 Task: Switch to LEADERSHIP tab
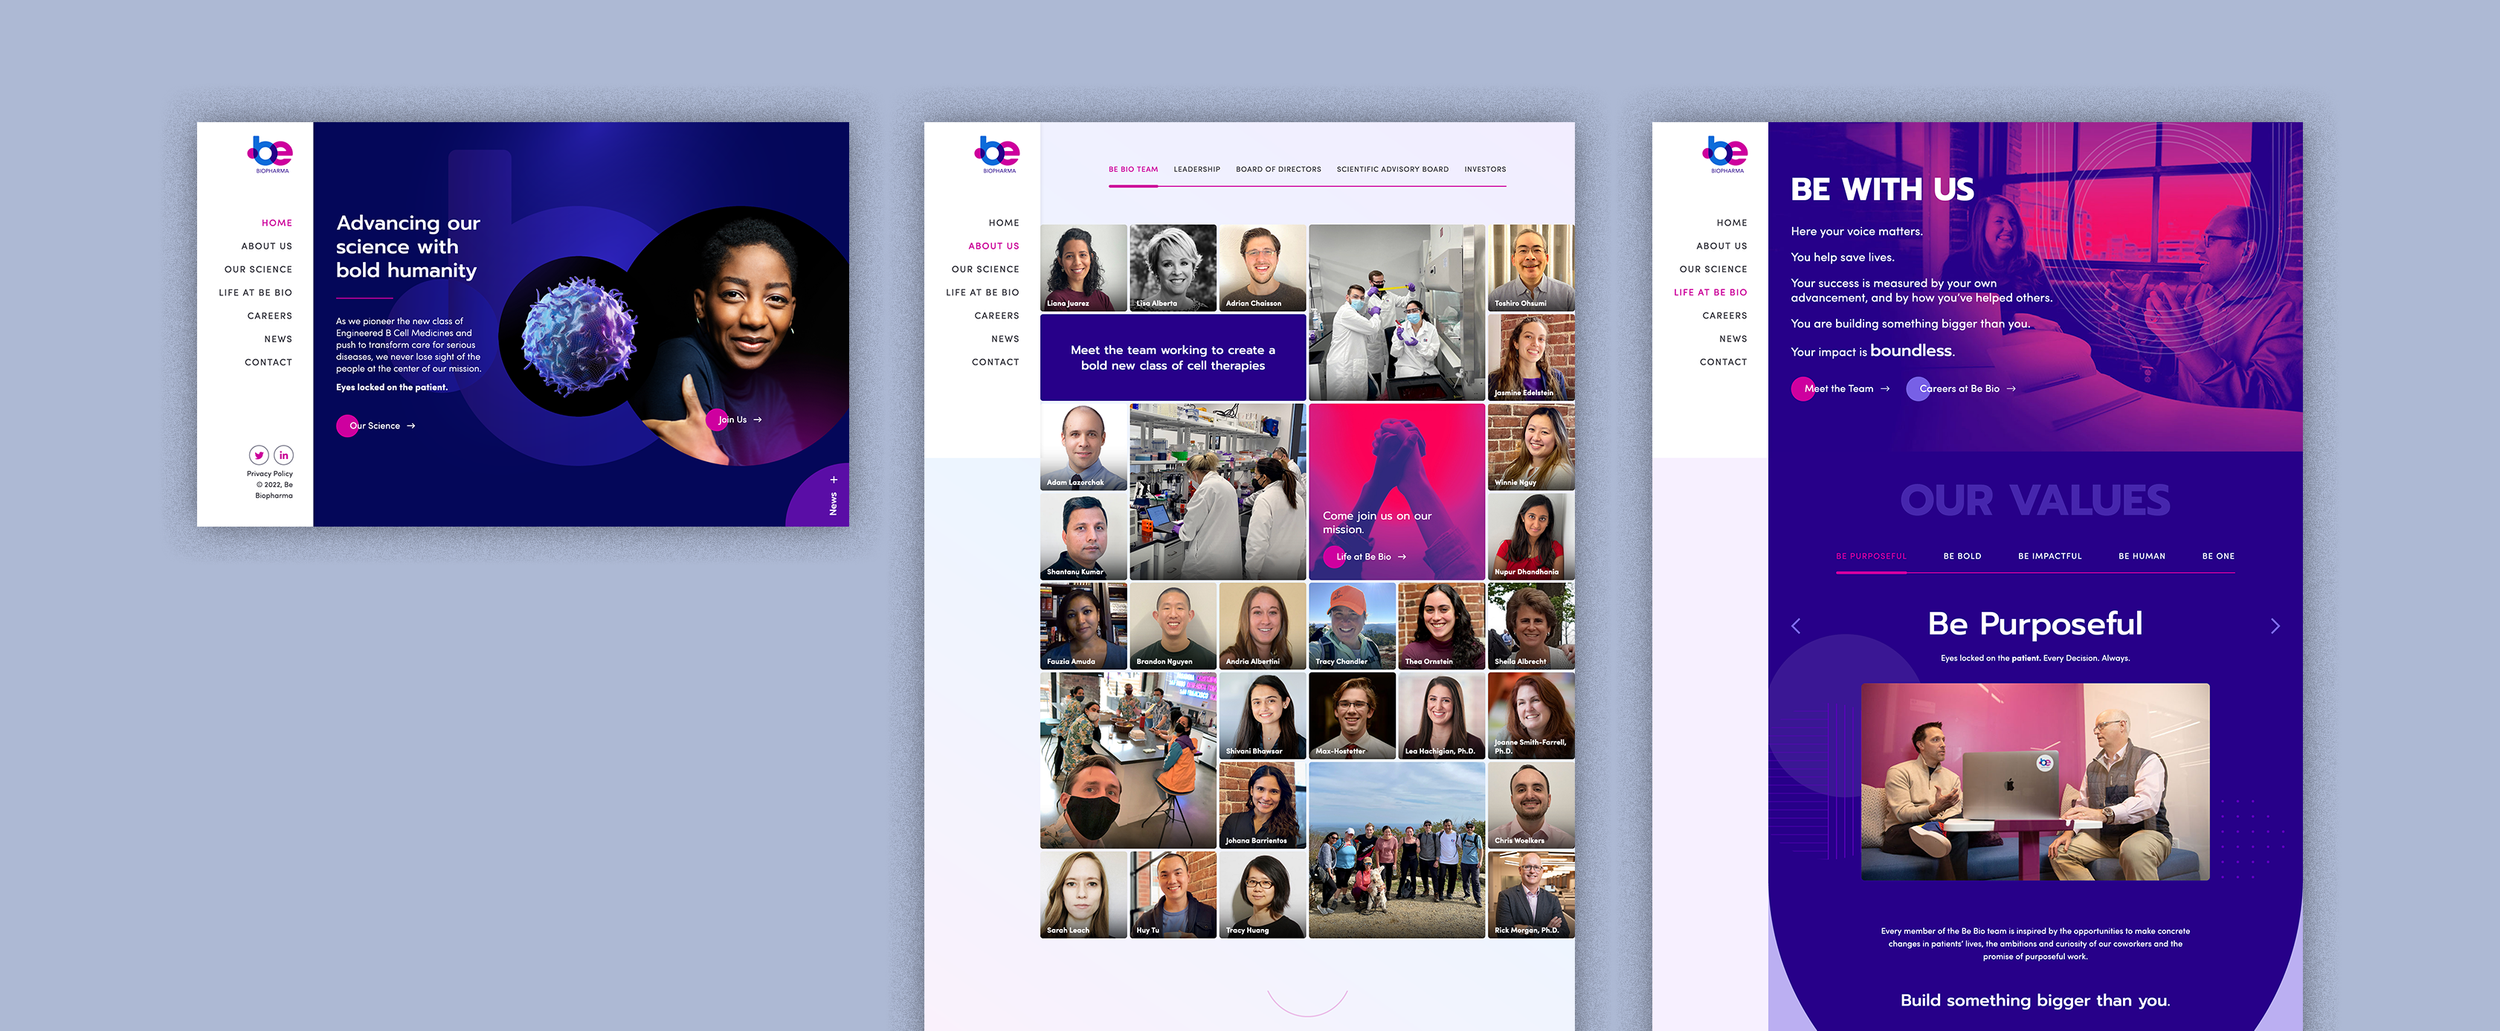(1197, 170)
